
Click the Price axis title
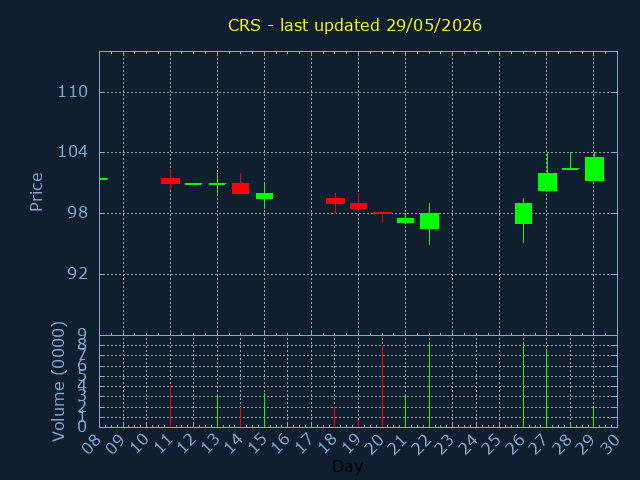[36, 192]
